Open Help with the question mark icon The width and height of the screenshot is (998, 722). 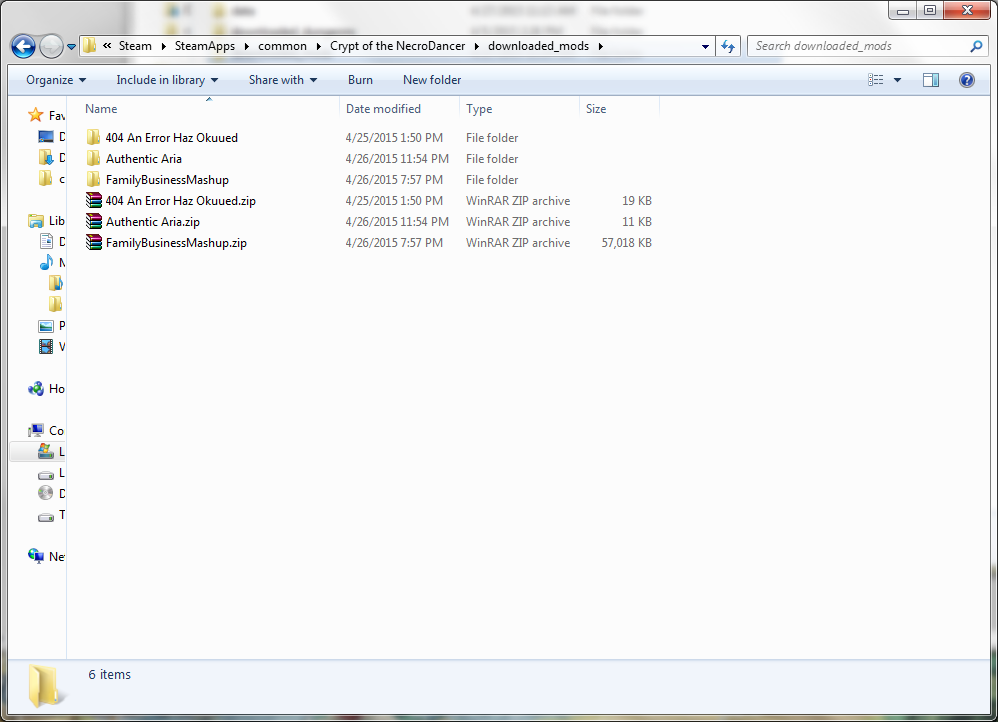pos(966,80)
